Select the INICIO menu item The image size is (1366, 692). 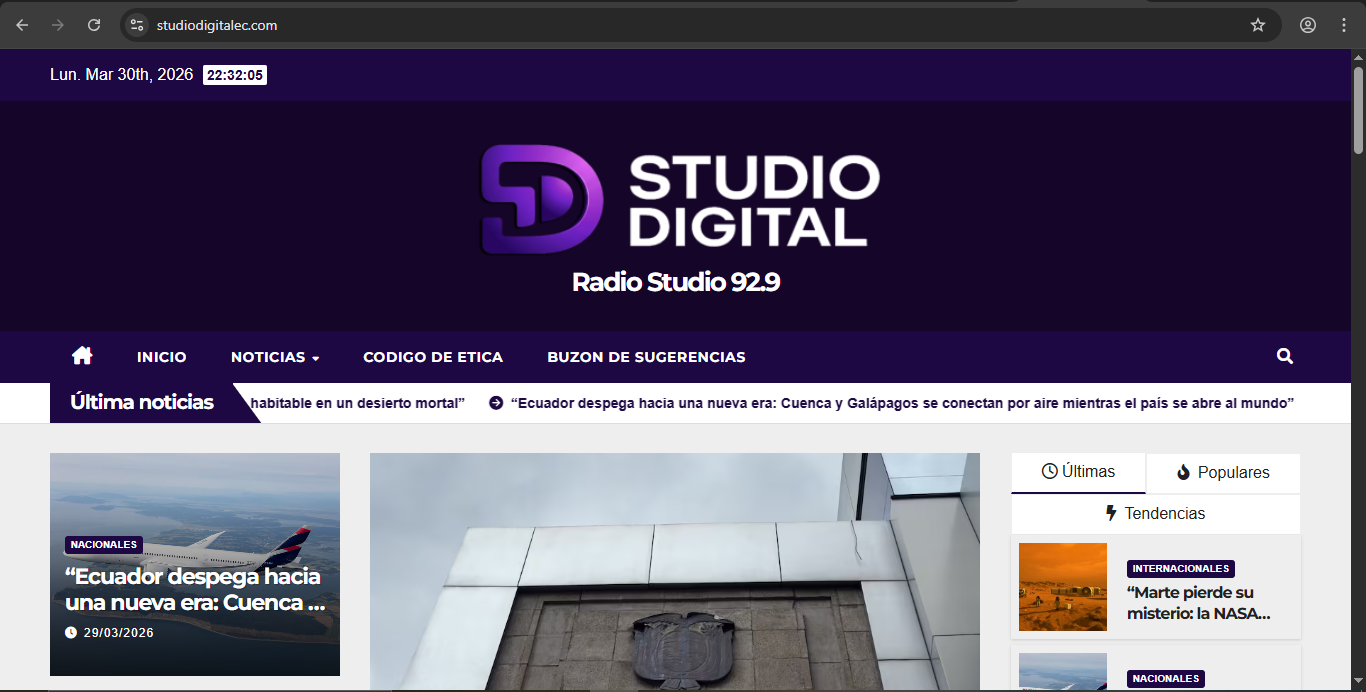[x=161, y=357]
